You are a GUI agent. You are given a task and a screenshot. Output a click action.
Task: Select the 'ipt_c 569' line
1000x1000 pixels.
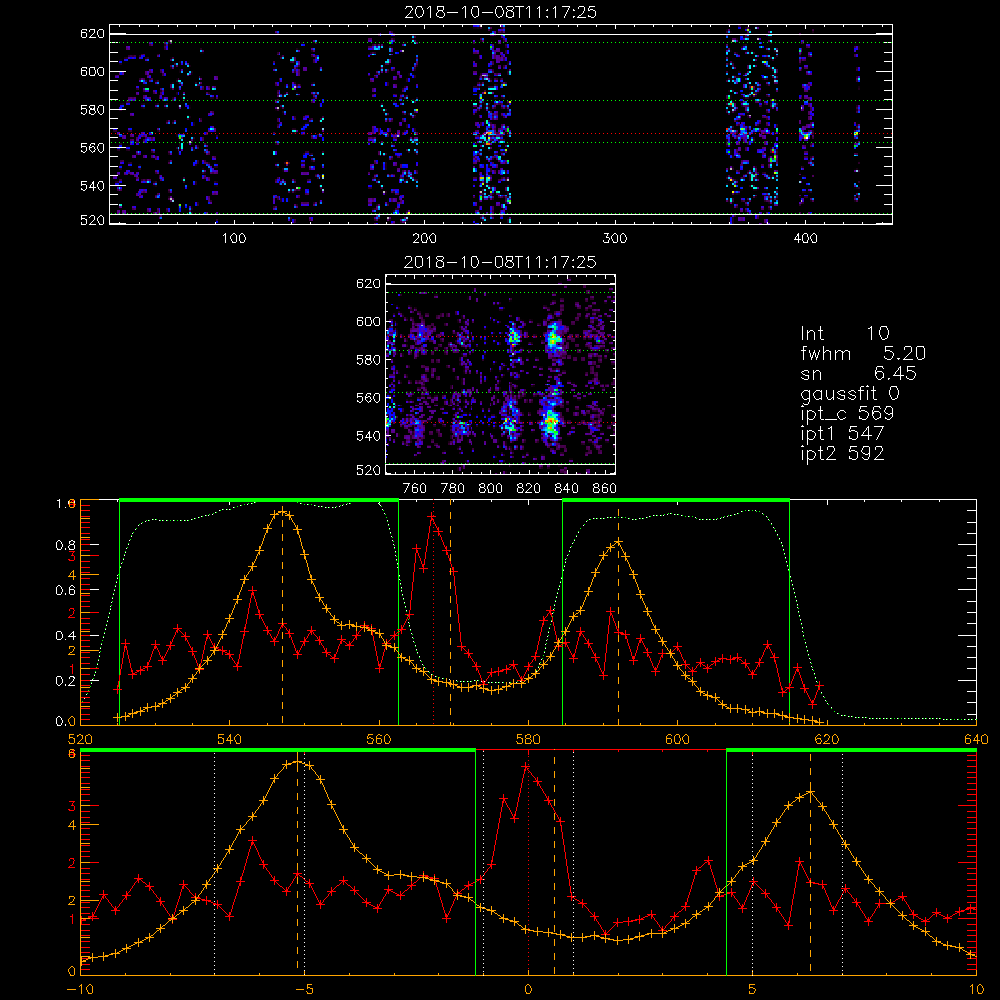pyautogui.click(x=847, y=414)
